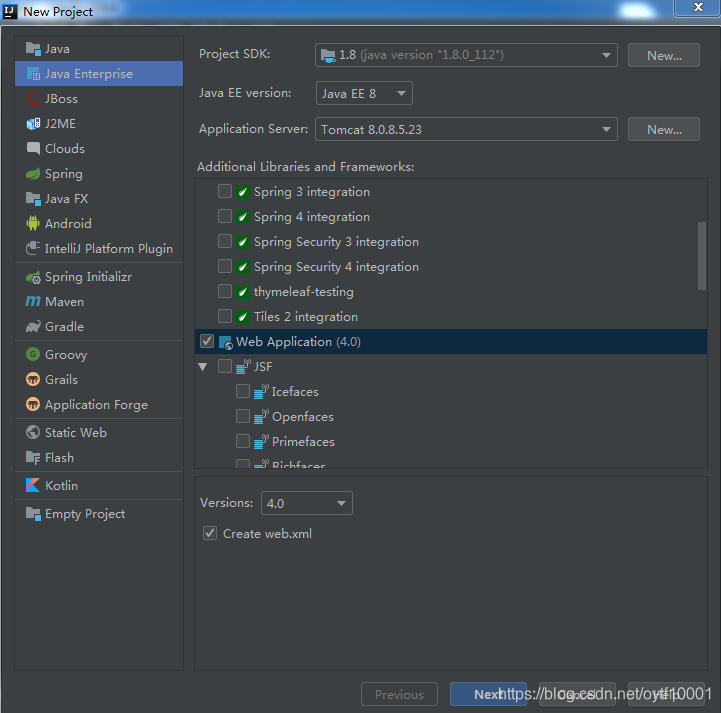Viewport: 721px width, 713px height.
Task: Select the Spring Initializr icon
Action: tap(33, 277)
